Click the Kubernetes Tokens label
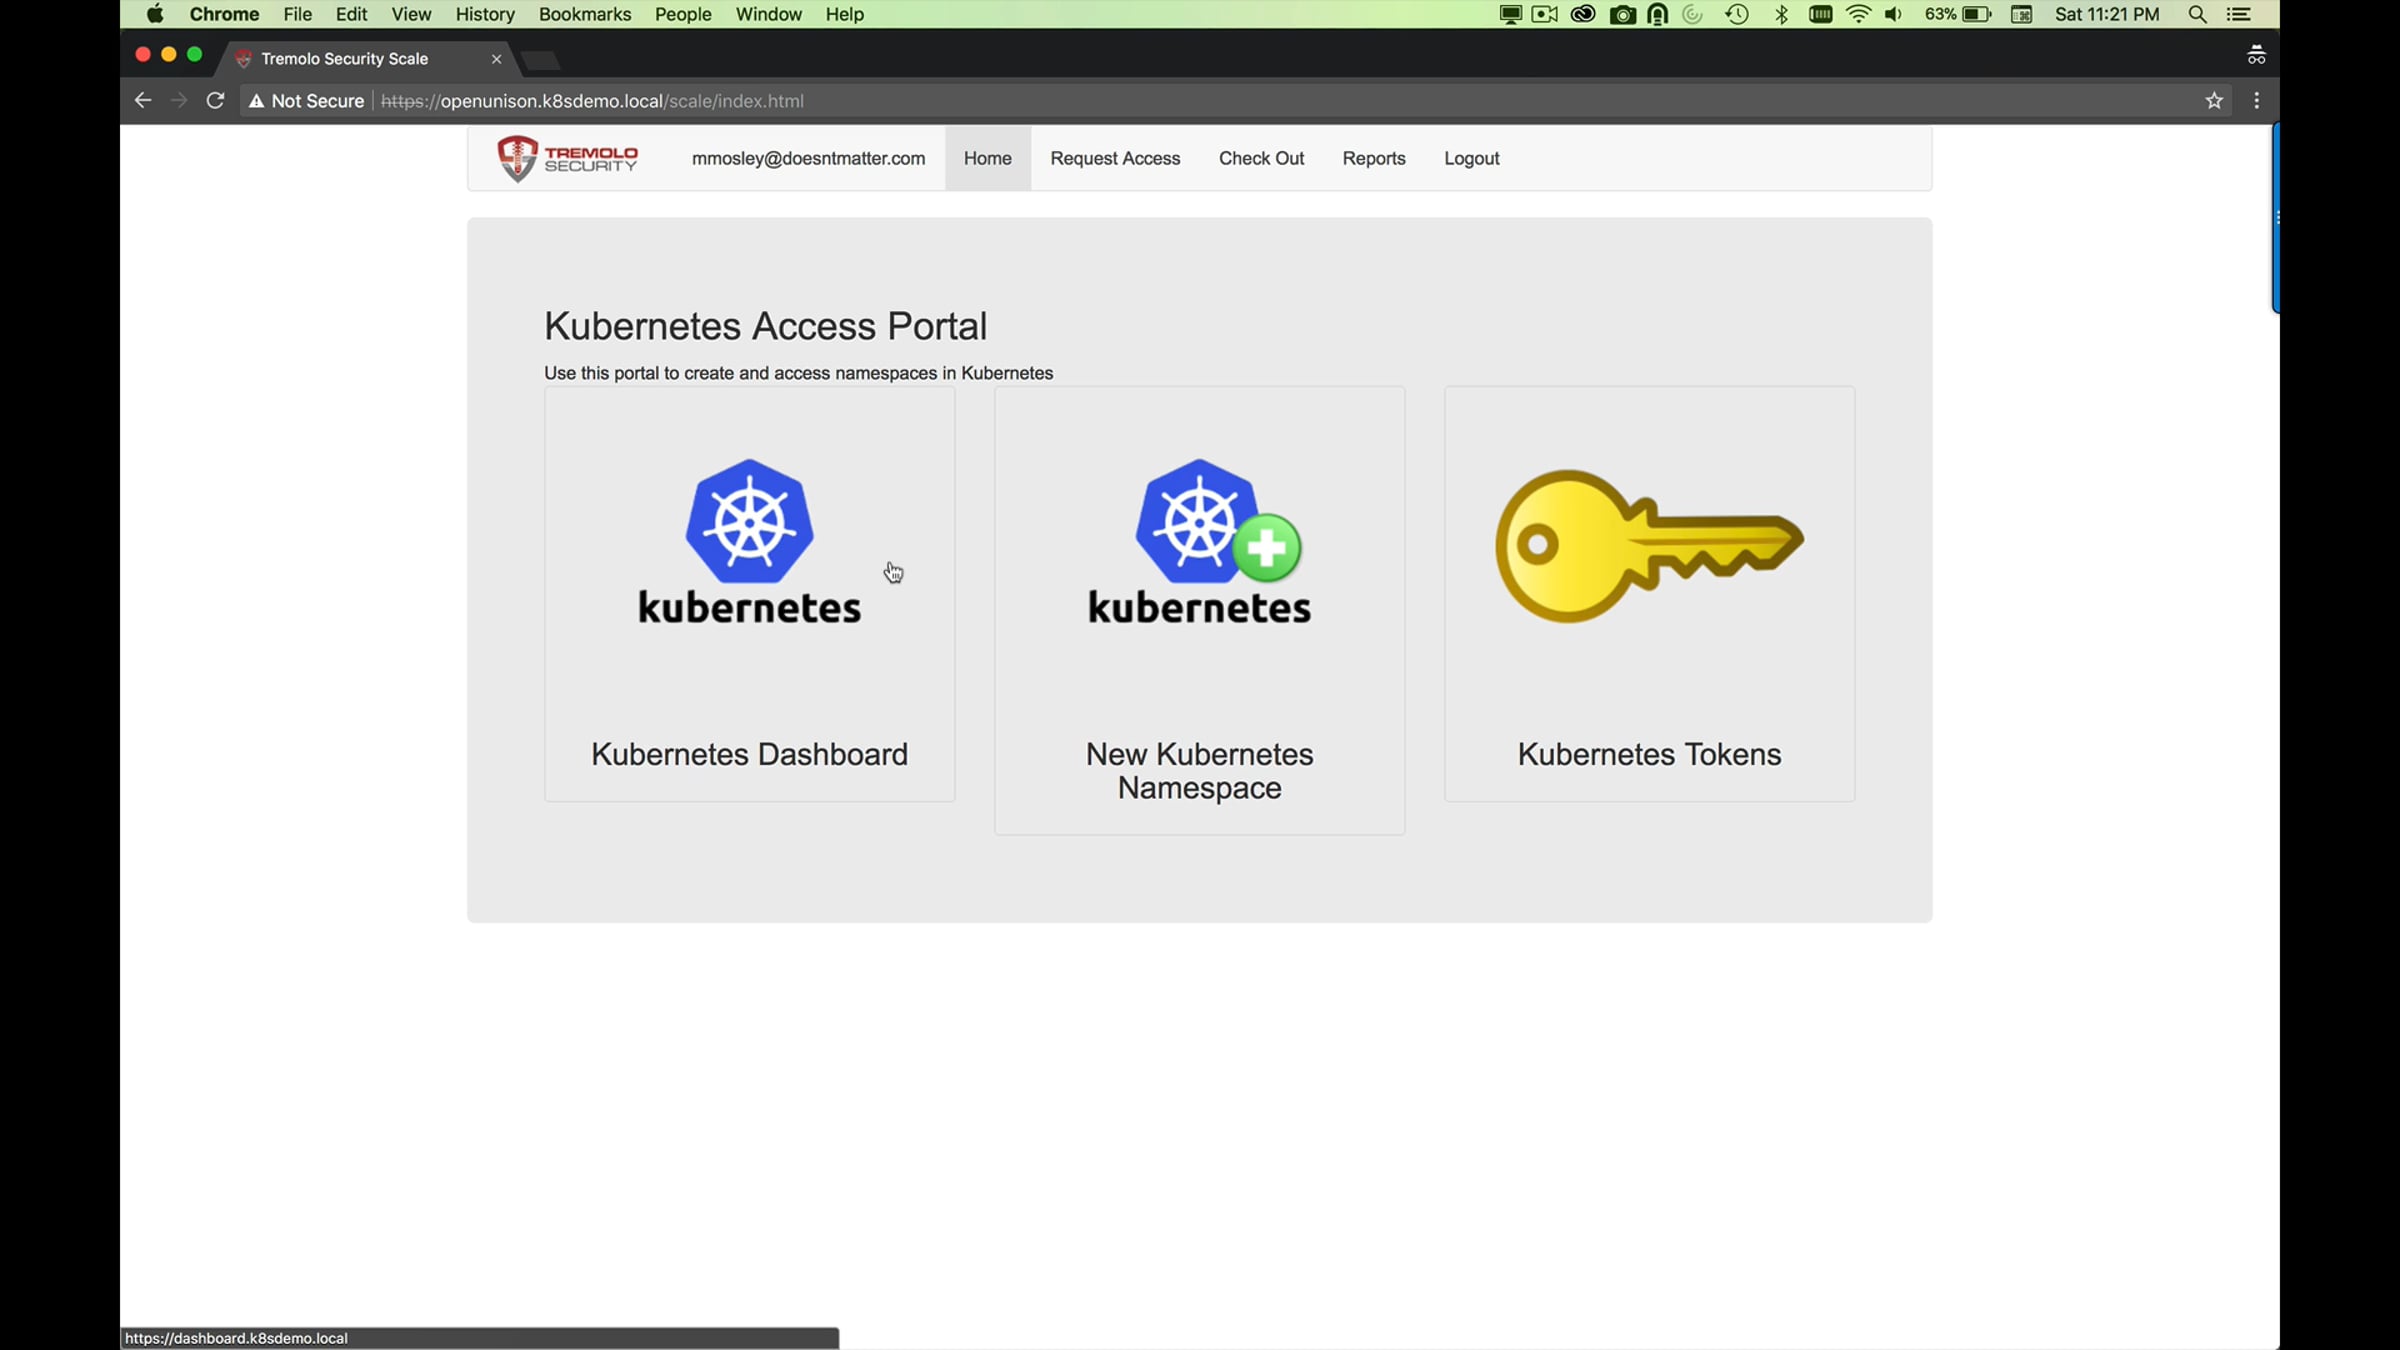The width and height of the screenshot is (2400, 1350). (x=1649, y=754)
